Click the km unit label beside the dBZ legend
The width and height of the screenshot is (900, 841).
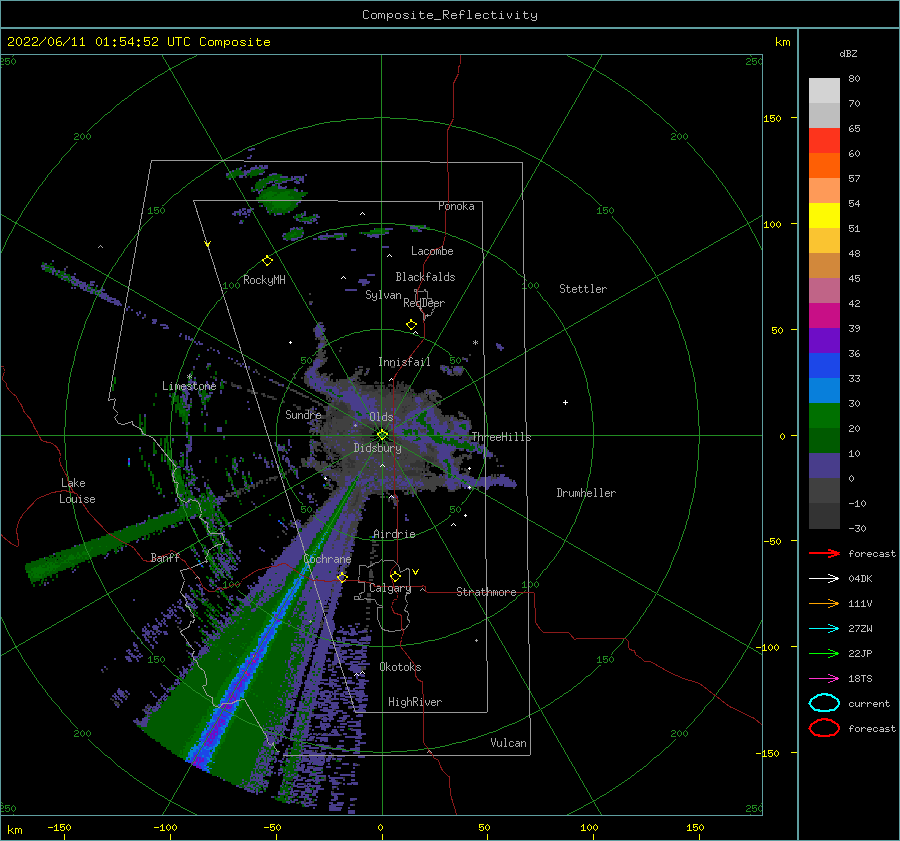(x=782, y=42)
